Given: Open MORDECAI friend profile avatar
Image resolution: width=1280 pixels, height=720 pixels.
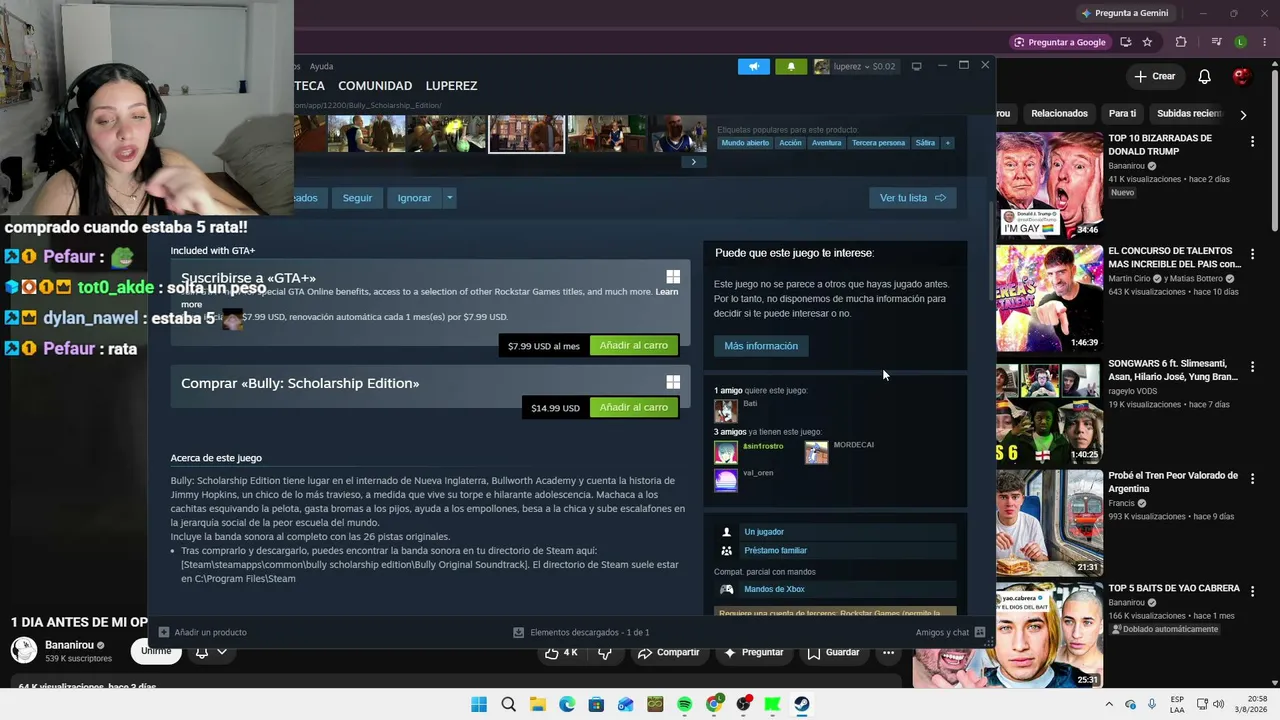Looking at the screenshot, I should pos(817,453).
